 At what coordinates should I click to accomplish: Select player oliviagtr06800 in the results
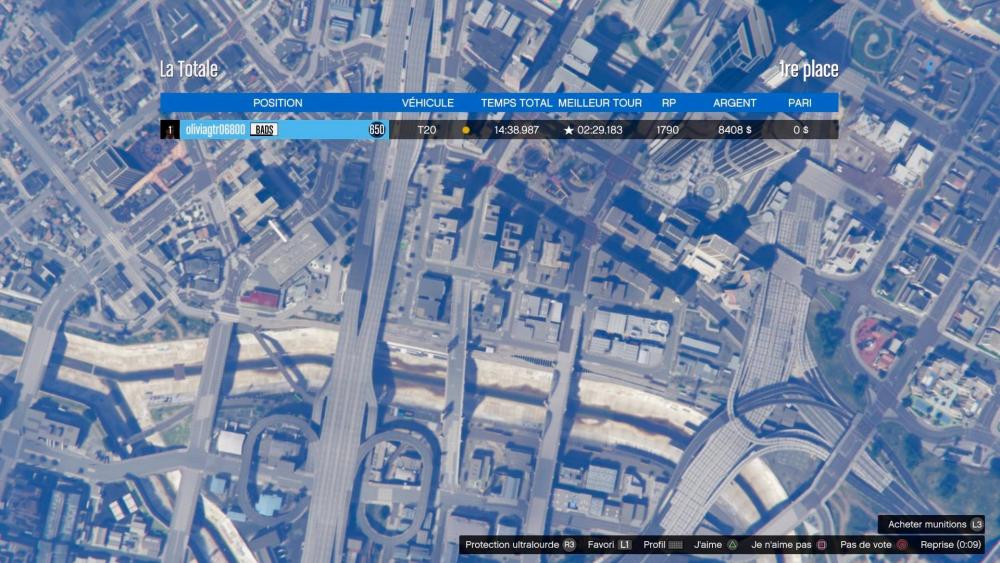[x=215, y=130]
